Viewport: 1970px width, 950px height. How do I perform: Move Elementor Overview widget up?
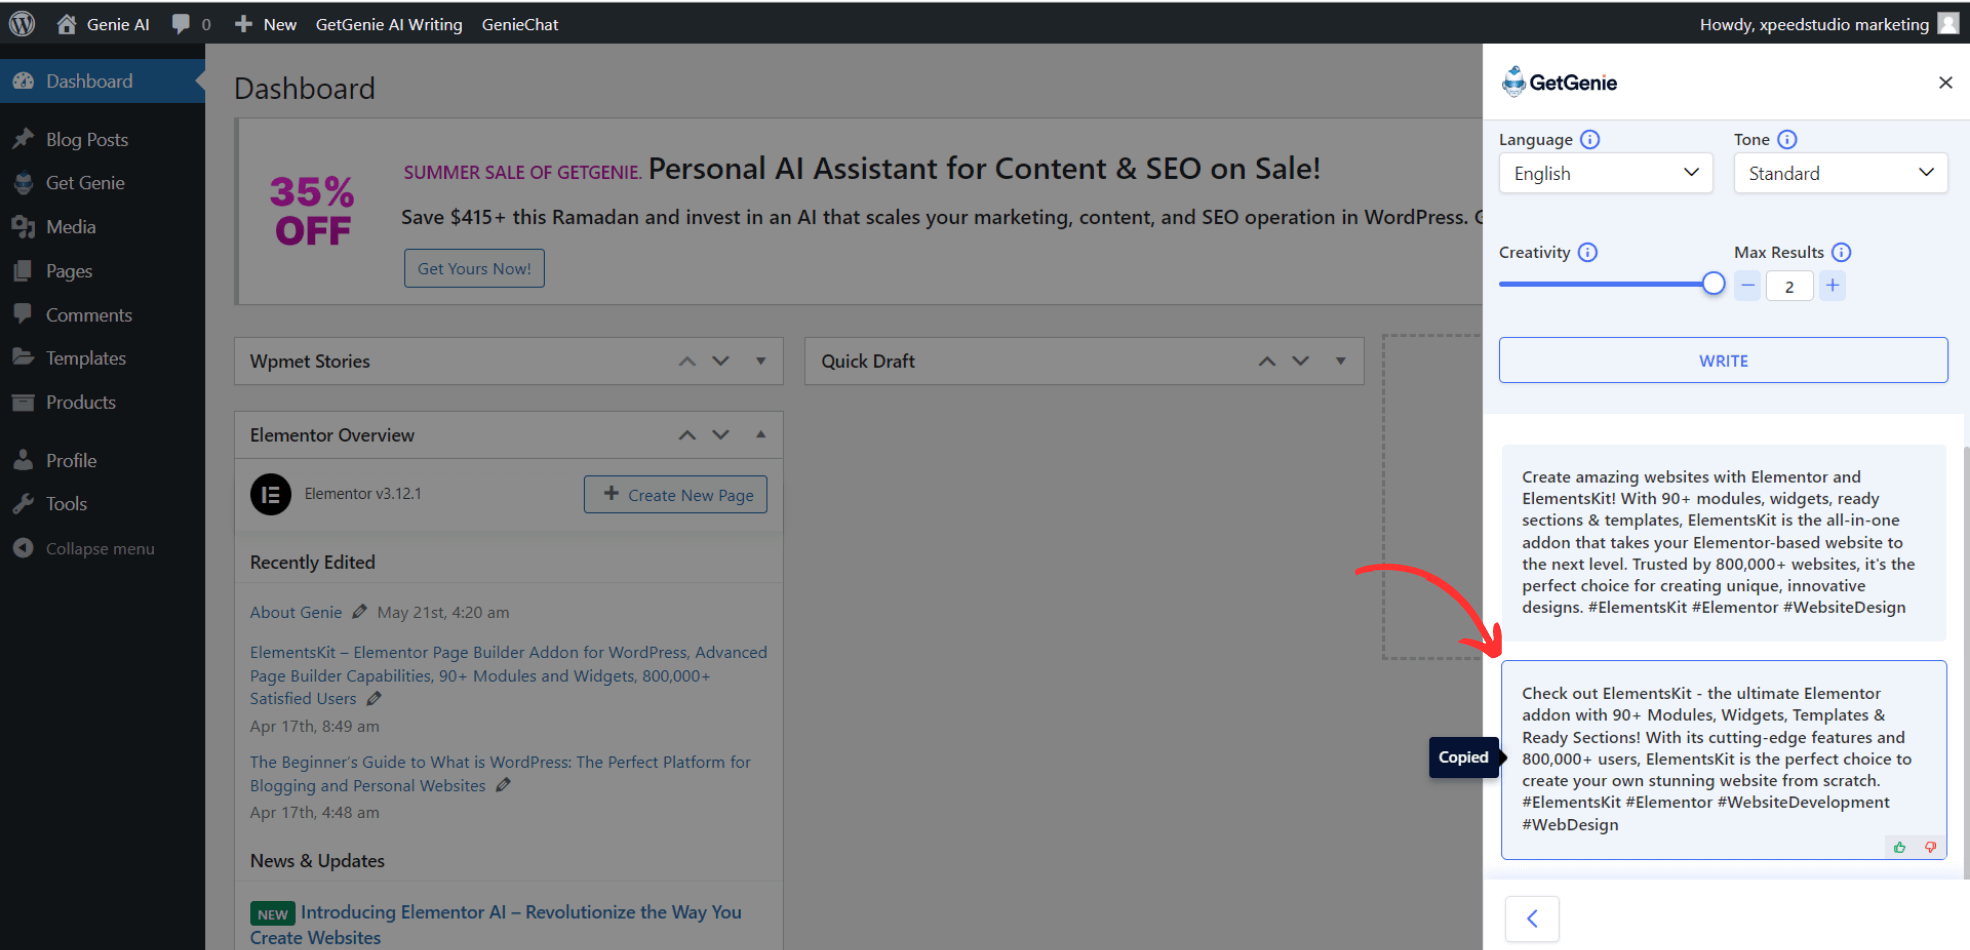click(687, 435)
